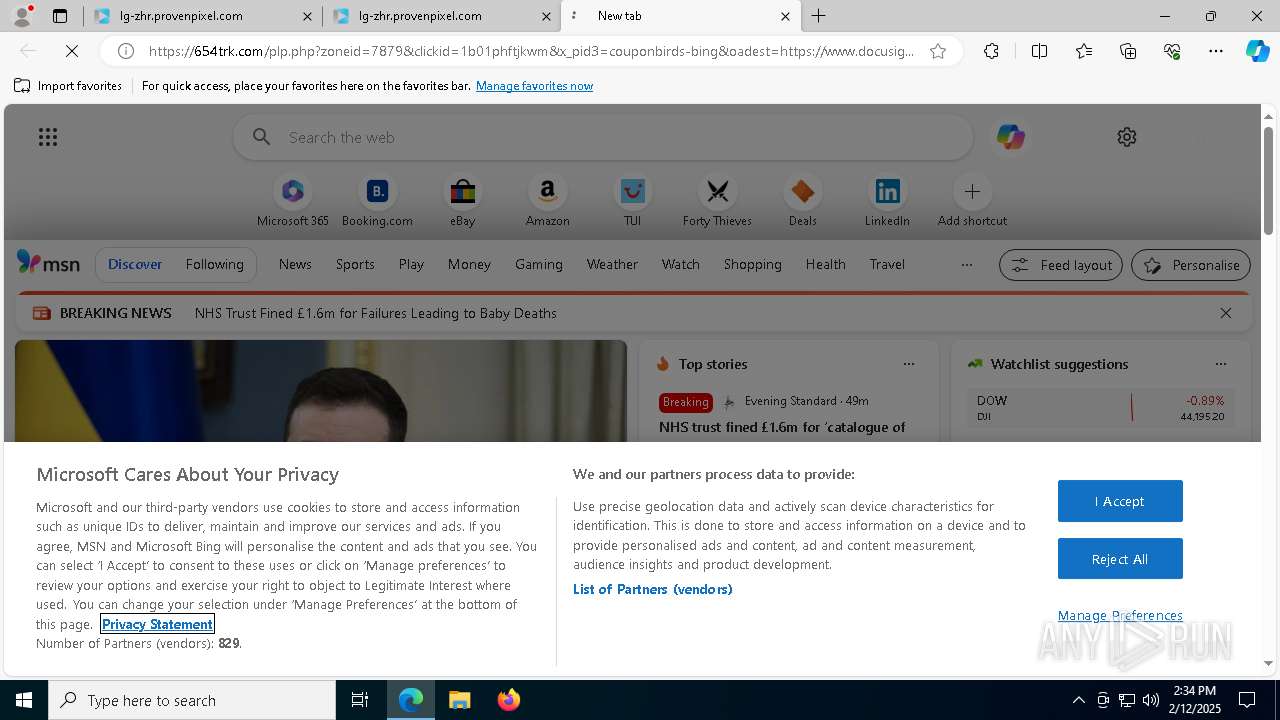Open Collections icon

1128,51
